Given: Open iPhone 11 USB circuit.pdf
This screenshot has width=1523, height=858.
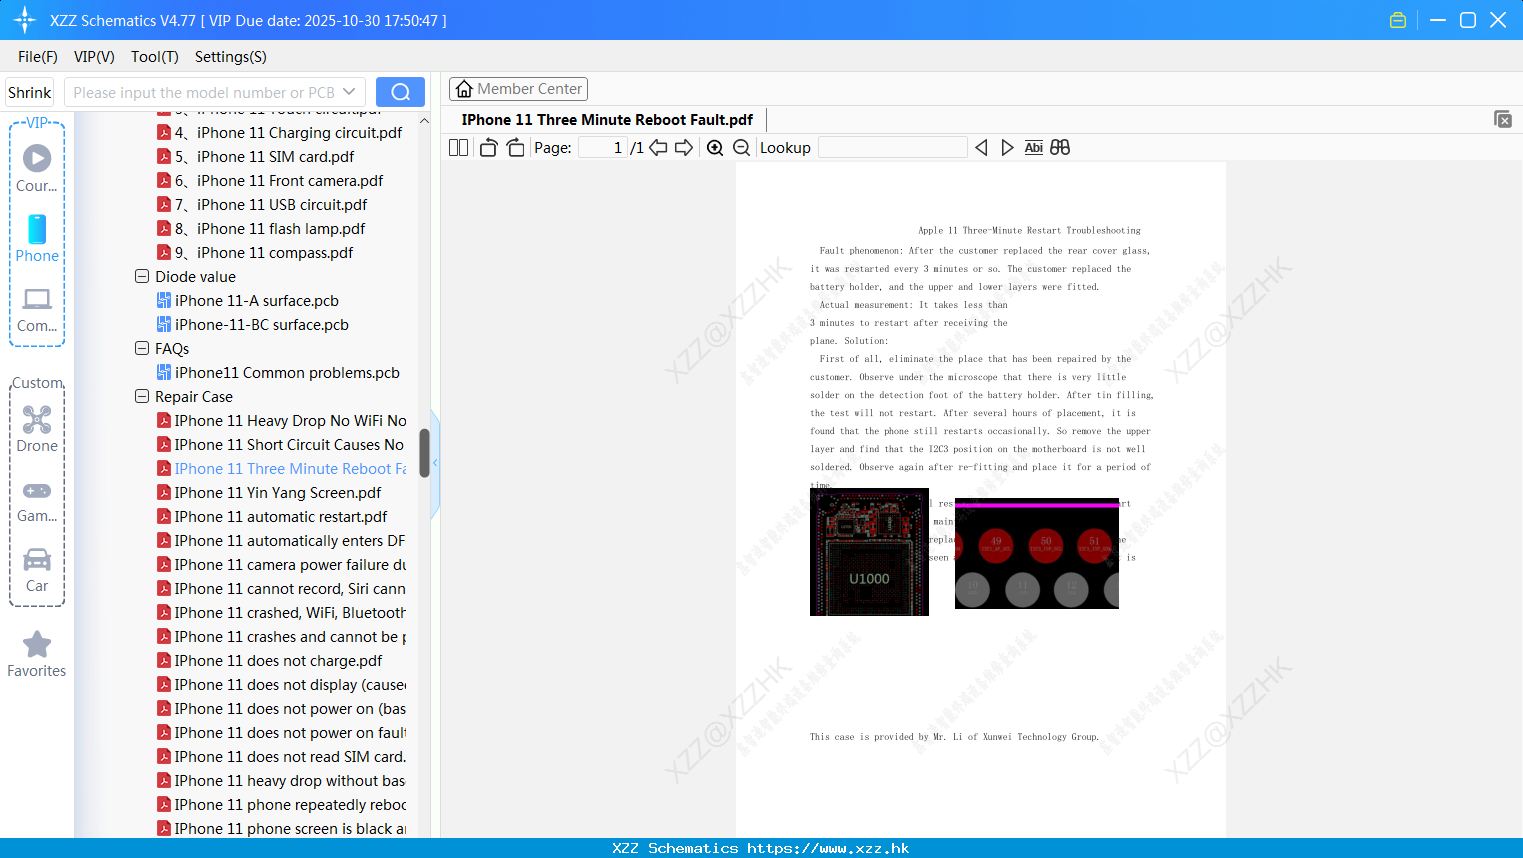Looking at the screenshot, I should tap(262, 204).
